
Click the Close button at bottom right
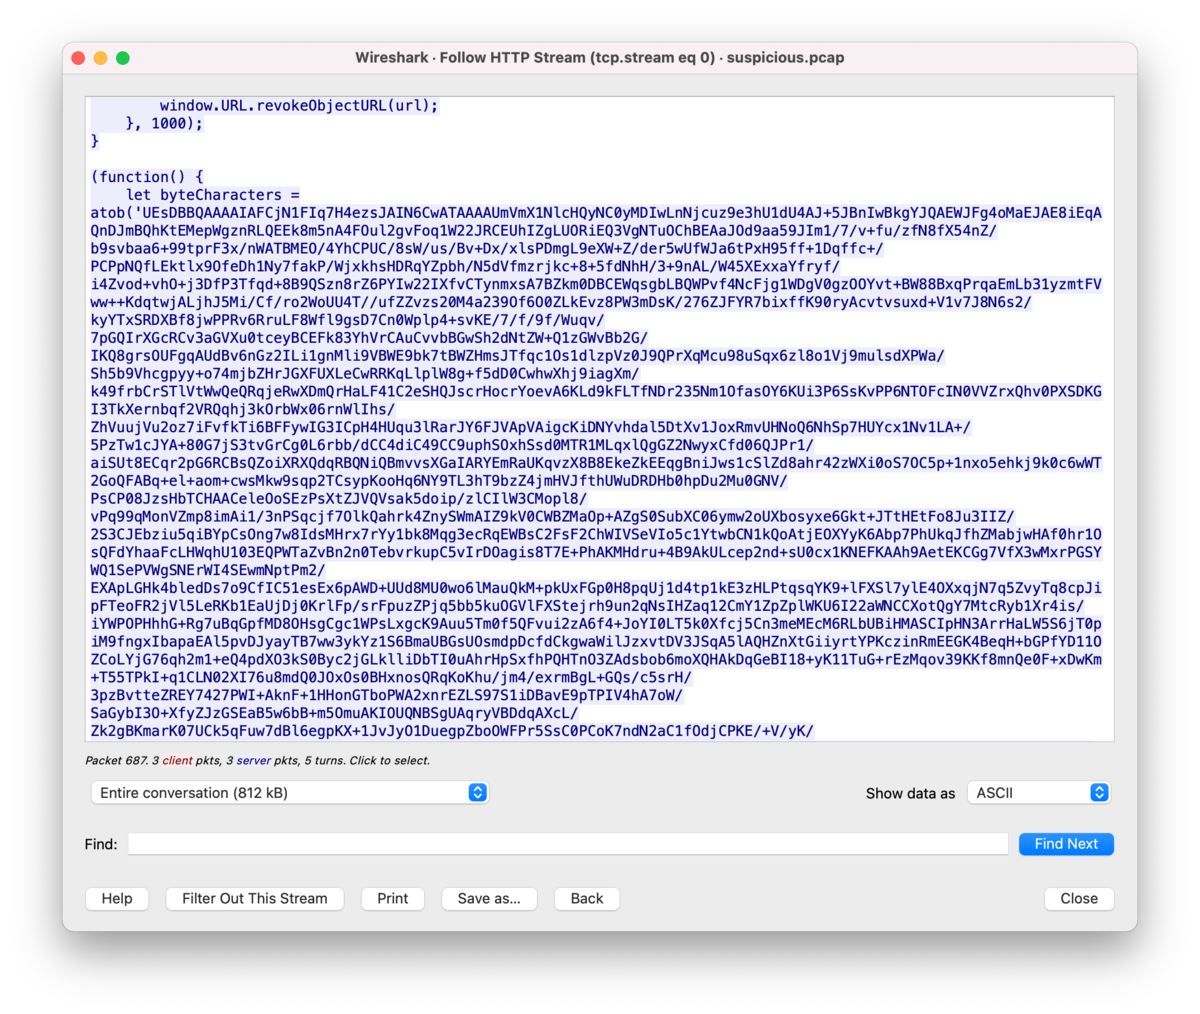(1079, 899)
